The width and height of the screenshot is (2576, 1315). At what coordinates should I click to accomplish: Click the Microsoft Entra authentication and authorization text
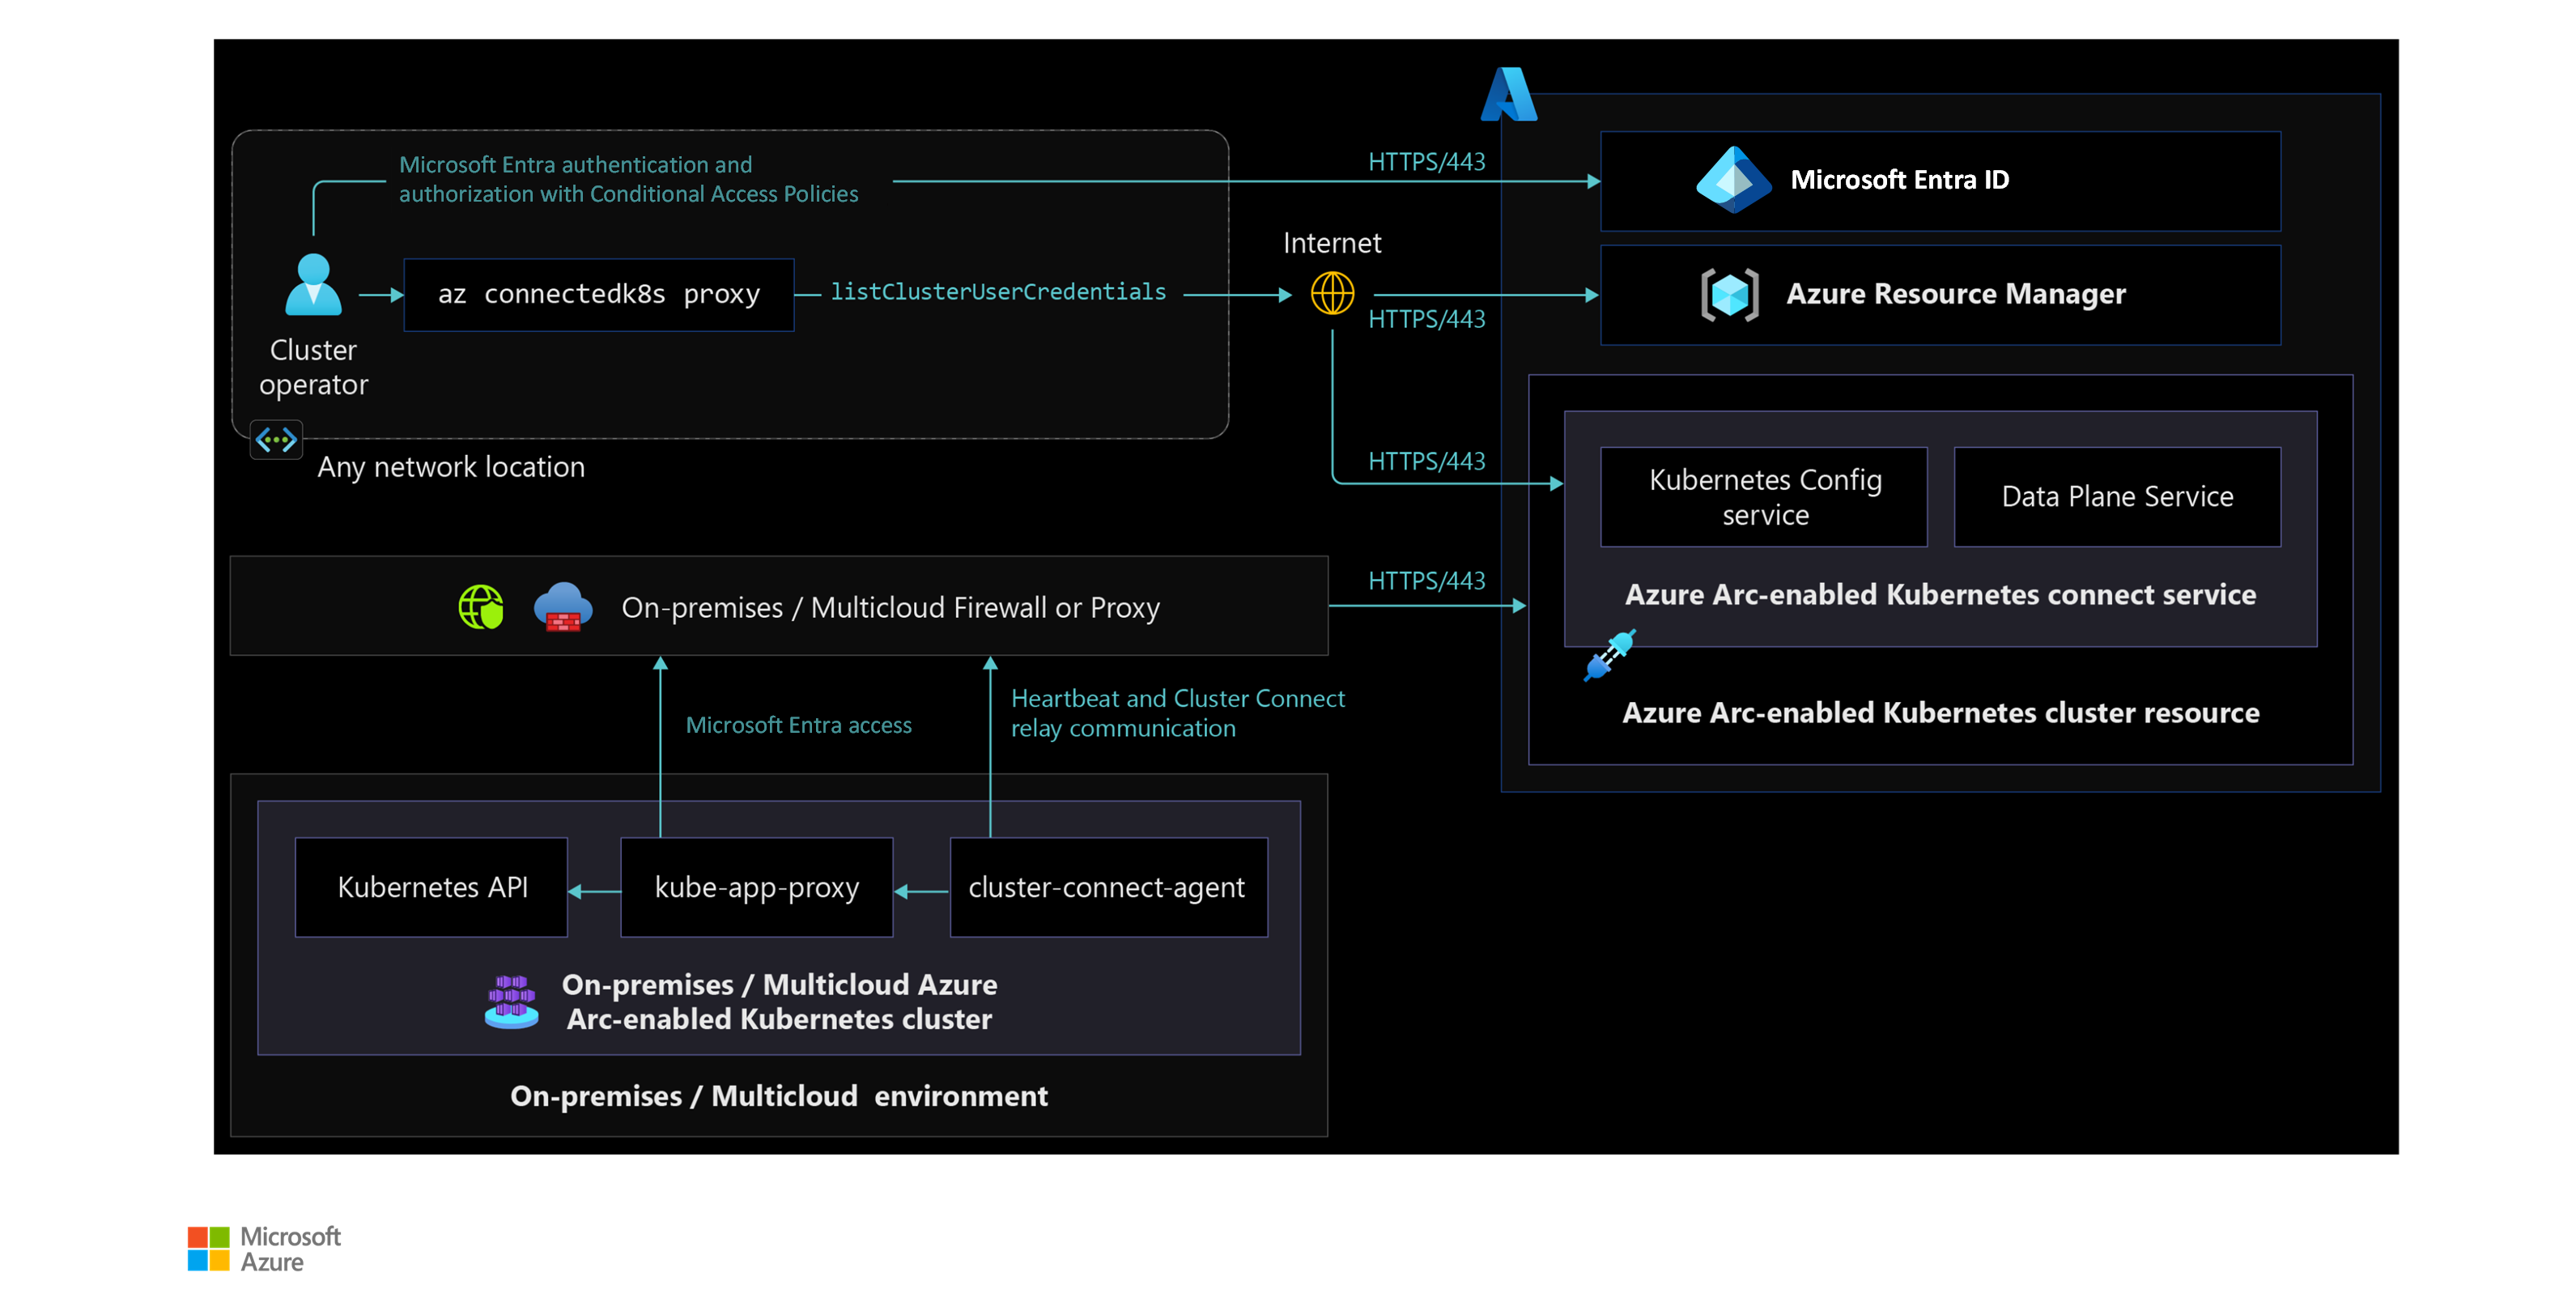(628, 180)
